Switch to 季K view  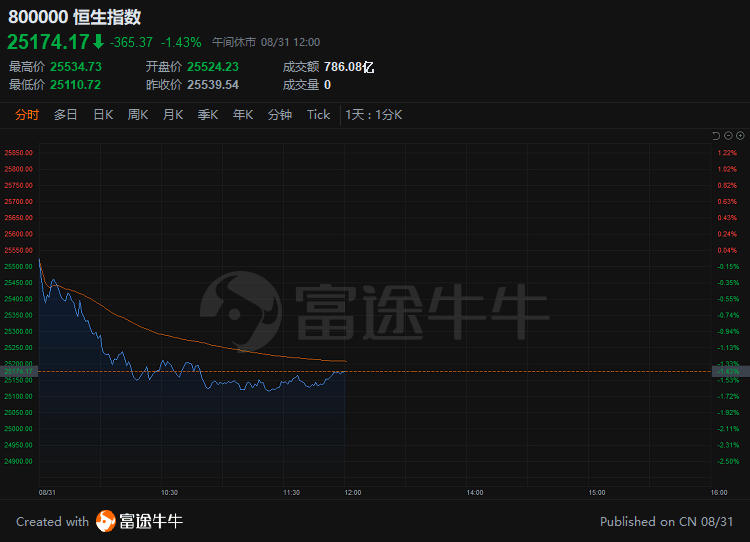point(208,115)
